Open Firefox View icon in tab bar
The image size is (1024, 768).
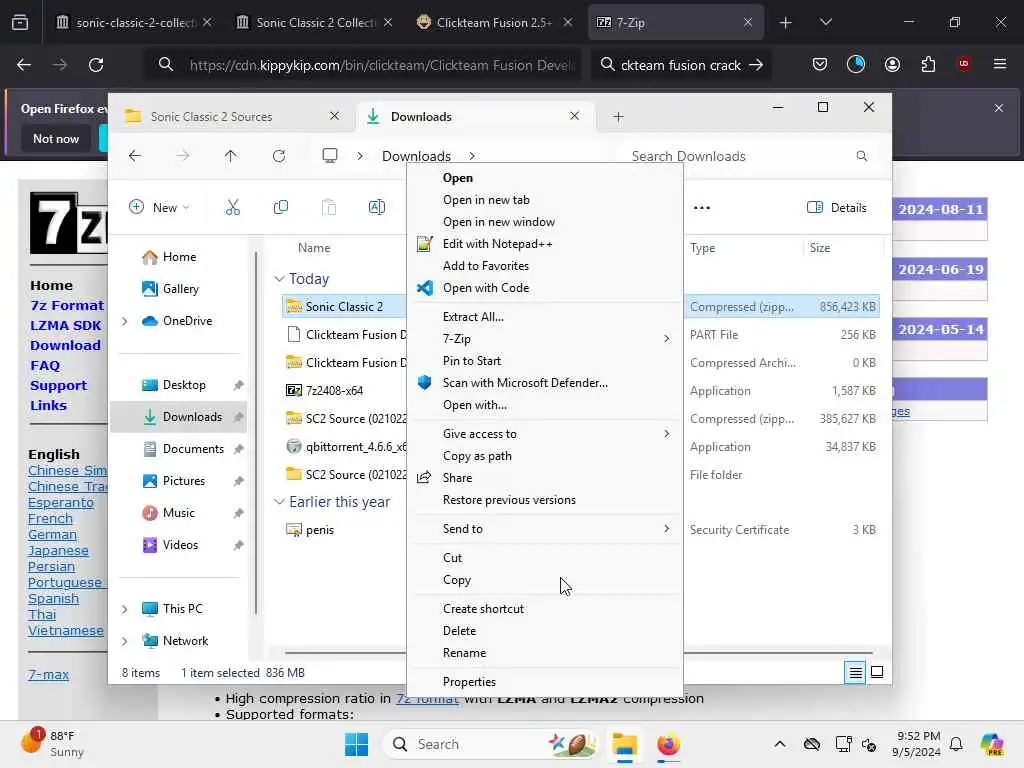20,22
